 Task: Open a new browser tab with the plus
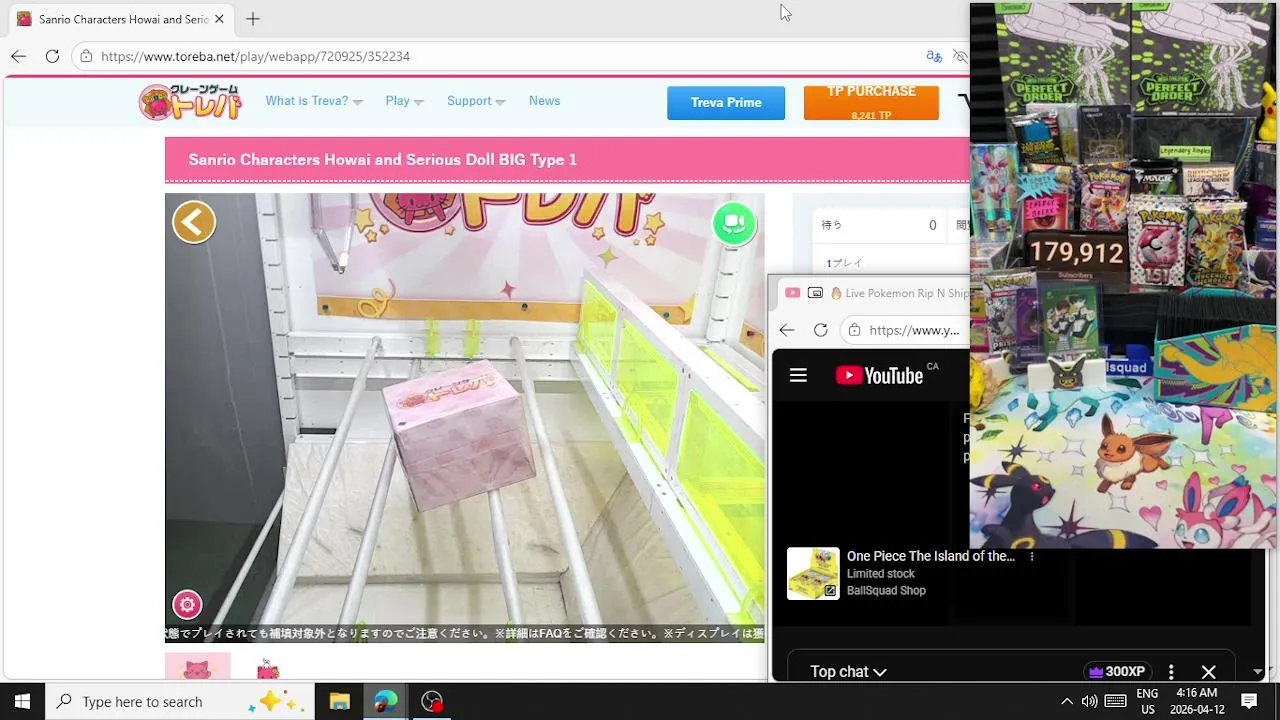(x=253, y=19)
